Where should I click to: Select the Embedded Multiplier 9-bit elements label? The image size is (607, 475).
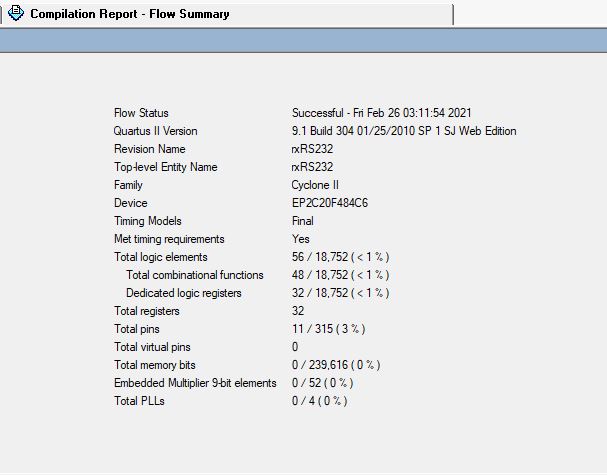tap(195, 383)
